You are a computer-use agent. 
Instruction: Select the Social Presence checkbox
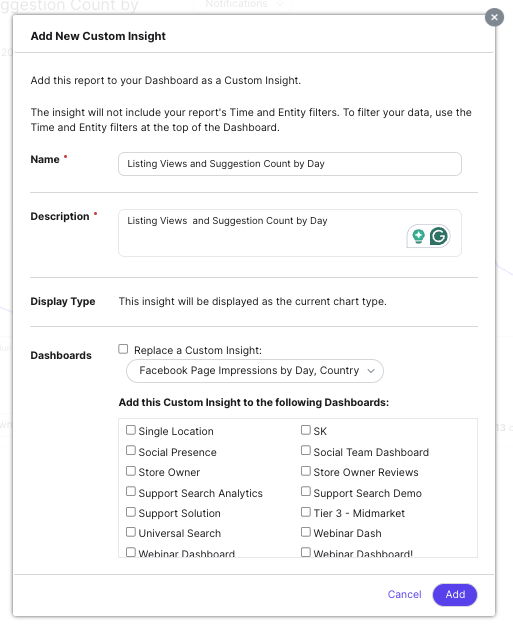131,451
